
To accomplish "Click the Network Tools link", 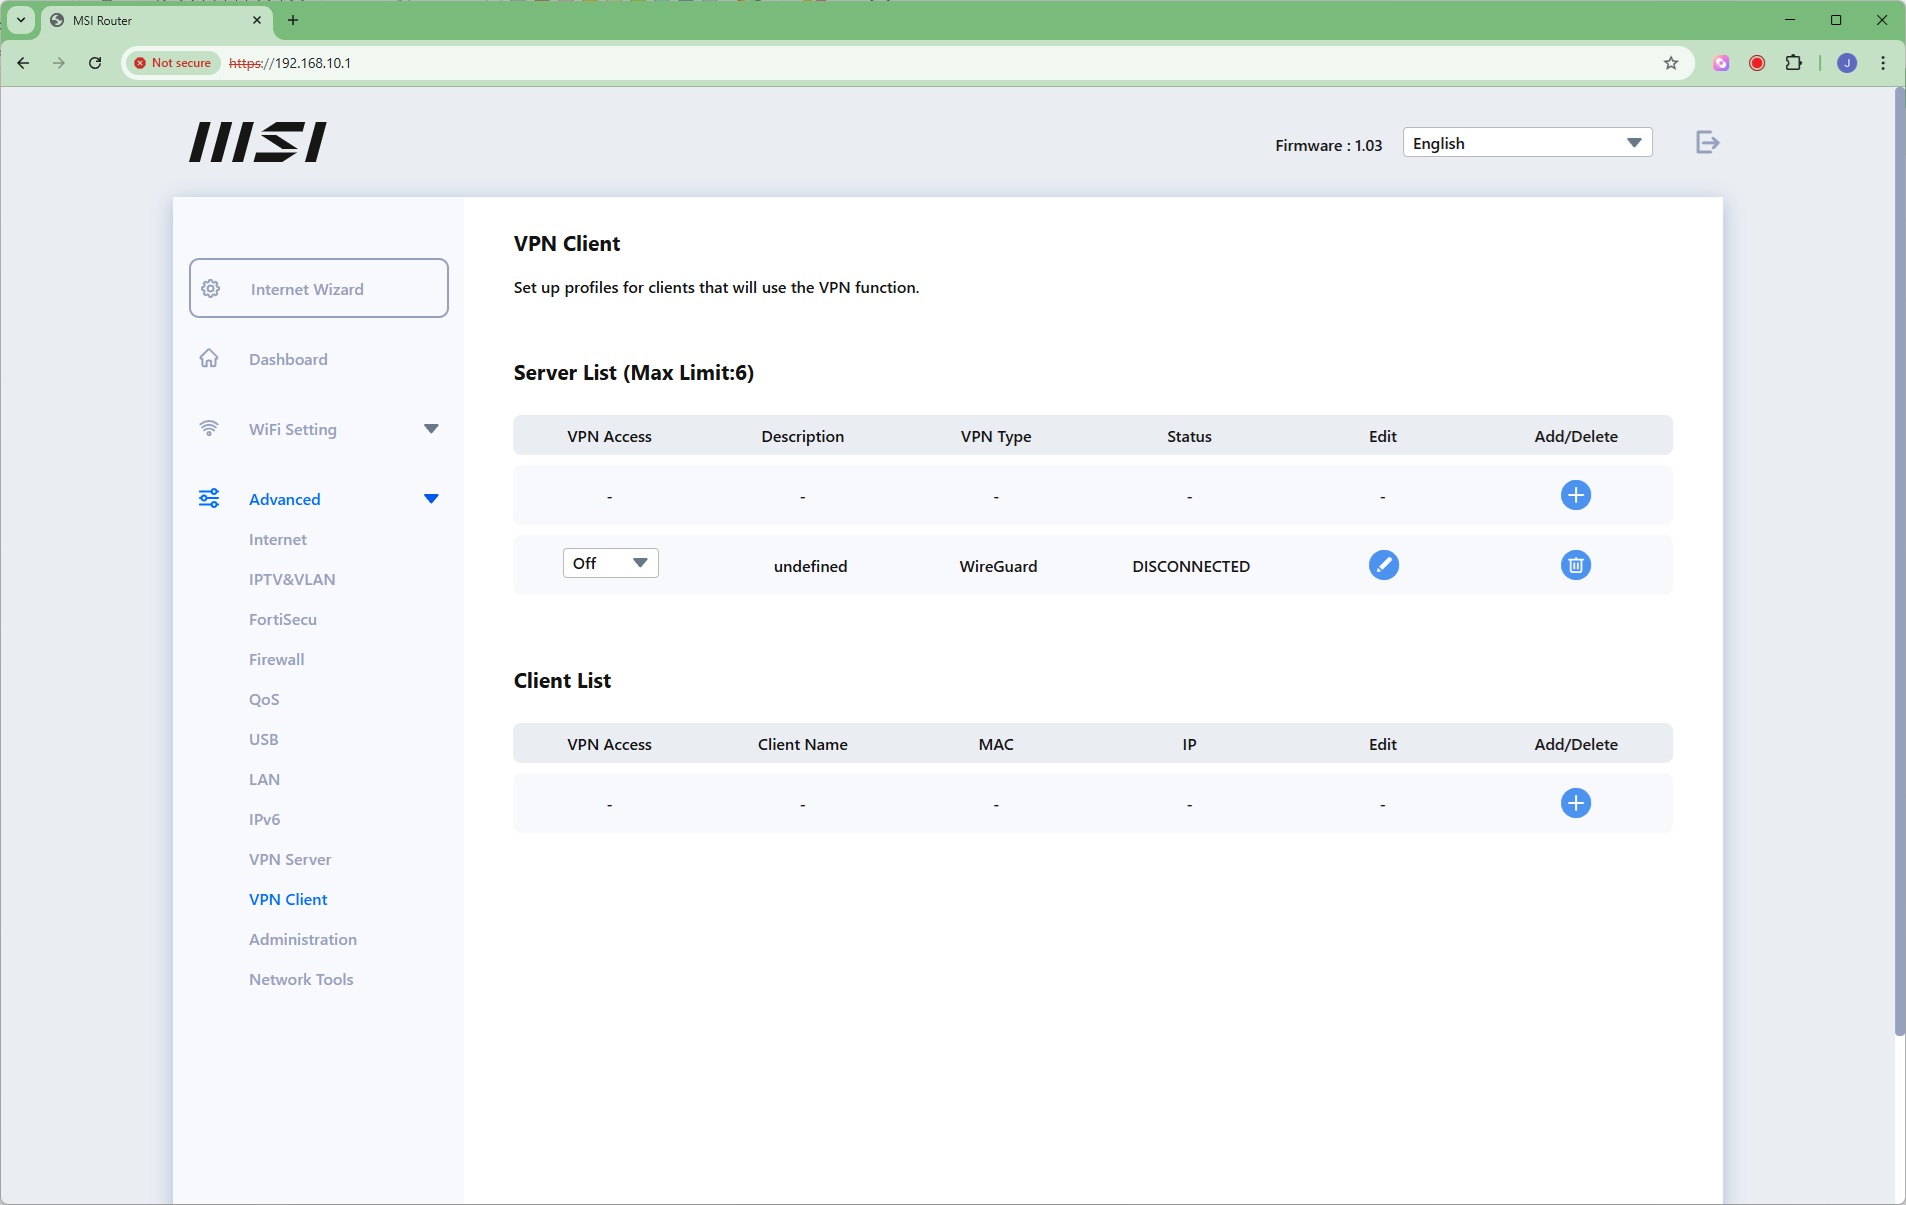I will (301, 979).
